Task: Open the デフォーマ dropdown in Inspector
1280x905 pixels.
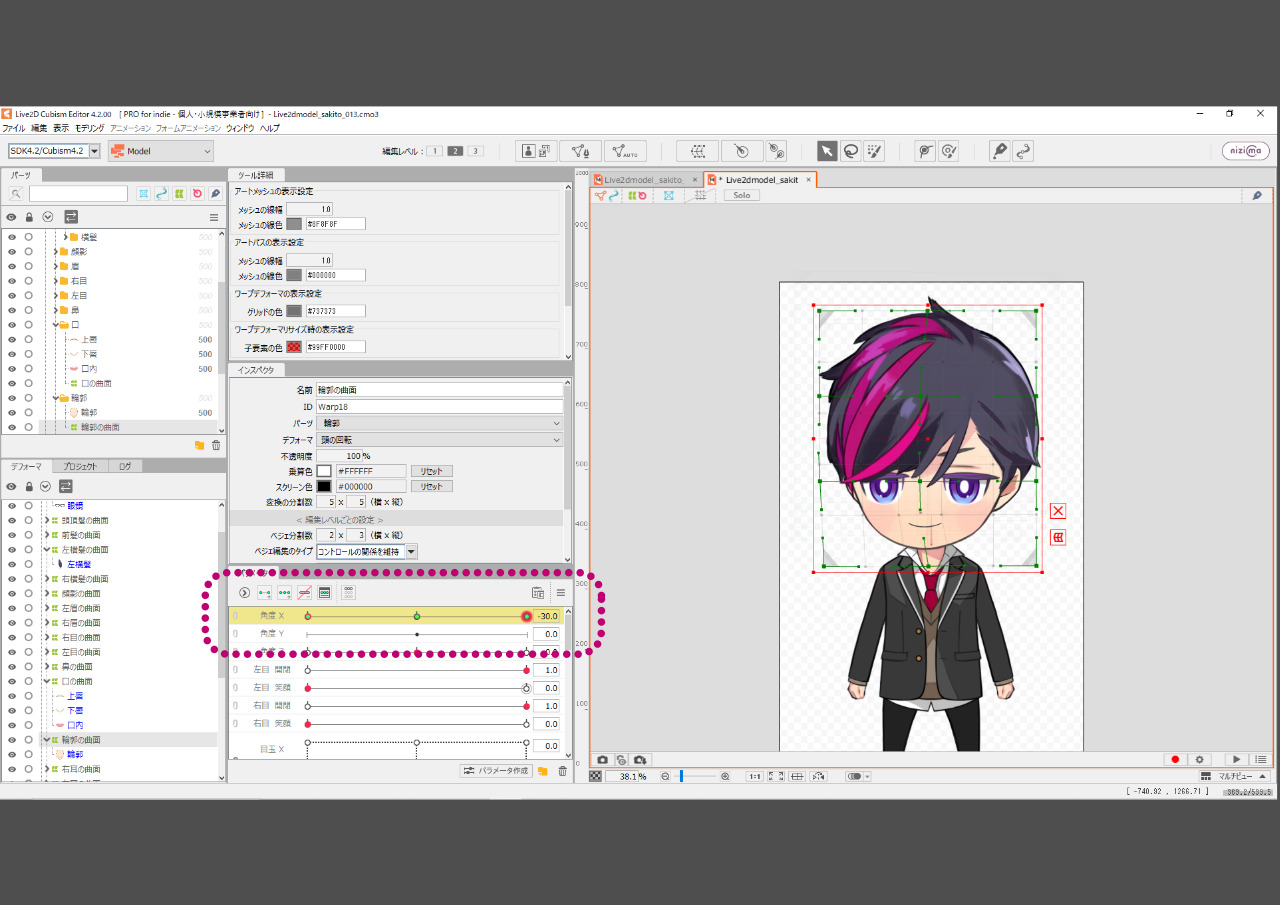Action: point(439,440)
